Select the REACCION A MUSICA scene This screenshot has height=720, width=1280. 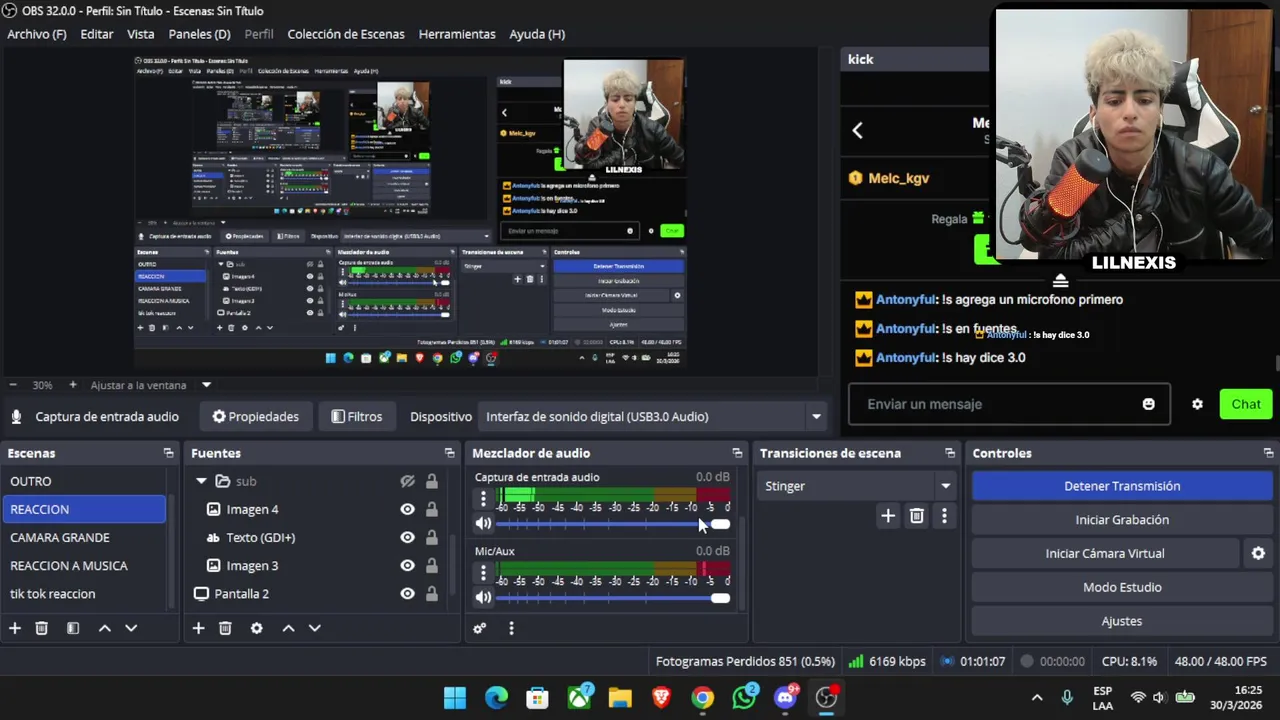pos(84,565)
